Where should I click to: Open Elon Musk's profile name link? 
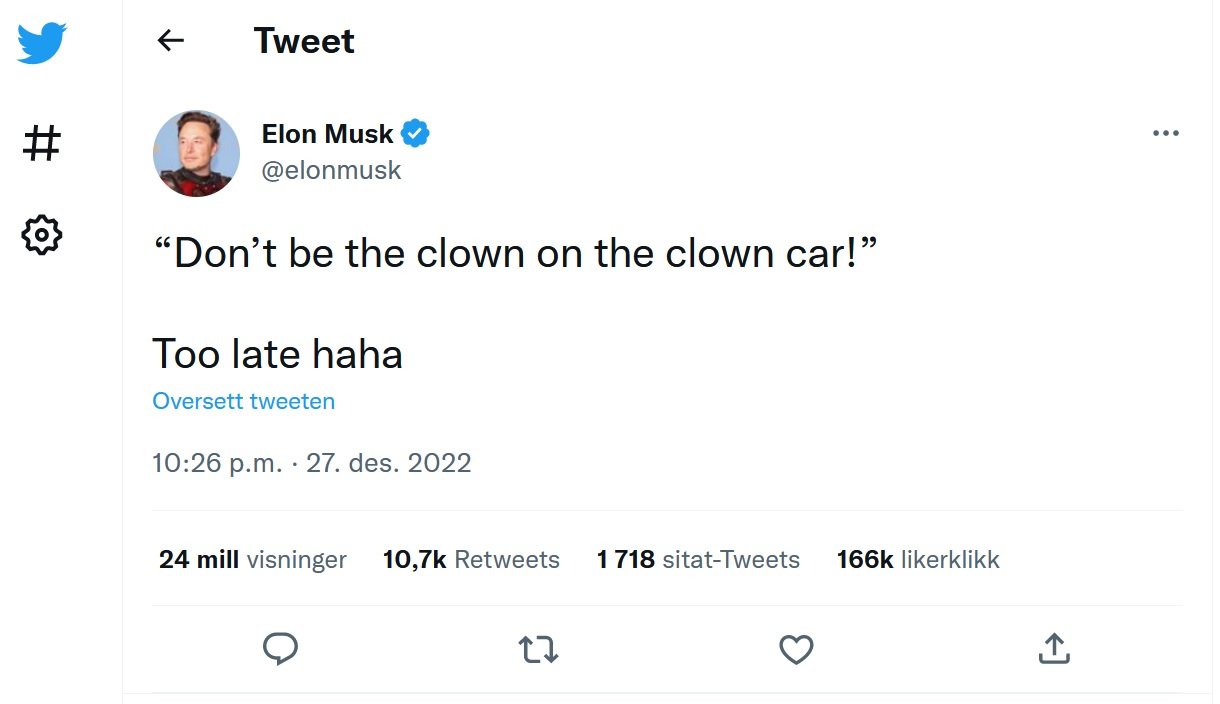[326, 133]
